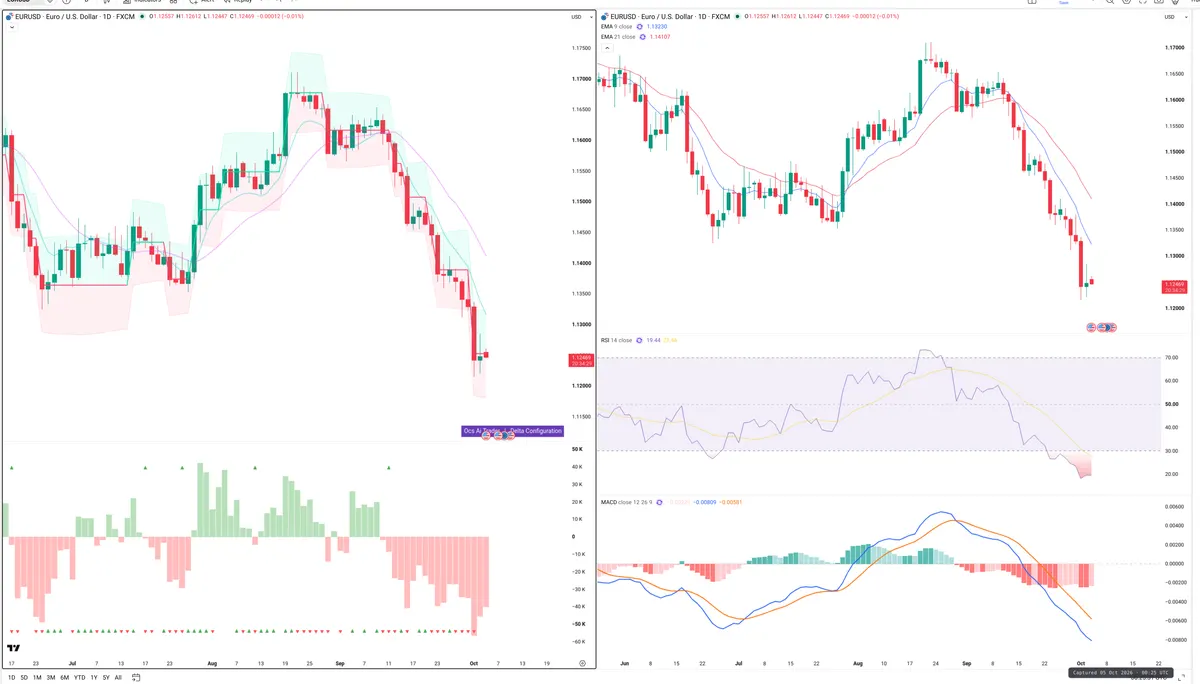Expand the indicator legend on left chart
This screenshot has width=1200, height=684.
click(x=10, y=28)
